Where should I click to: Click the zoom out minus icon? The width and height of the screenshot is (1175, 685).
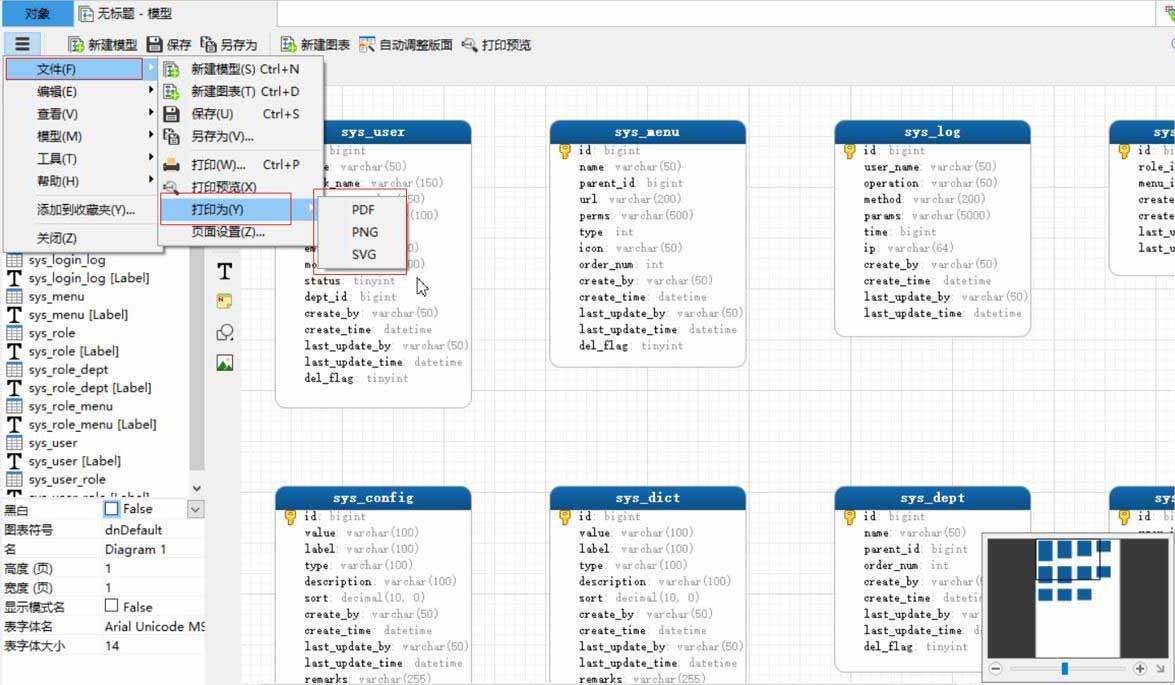point(996,668)
